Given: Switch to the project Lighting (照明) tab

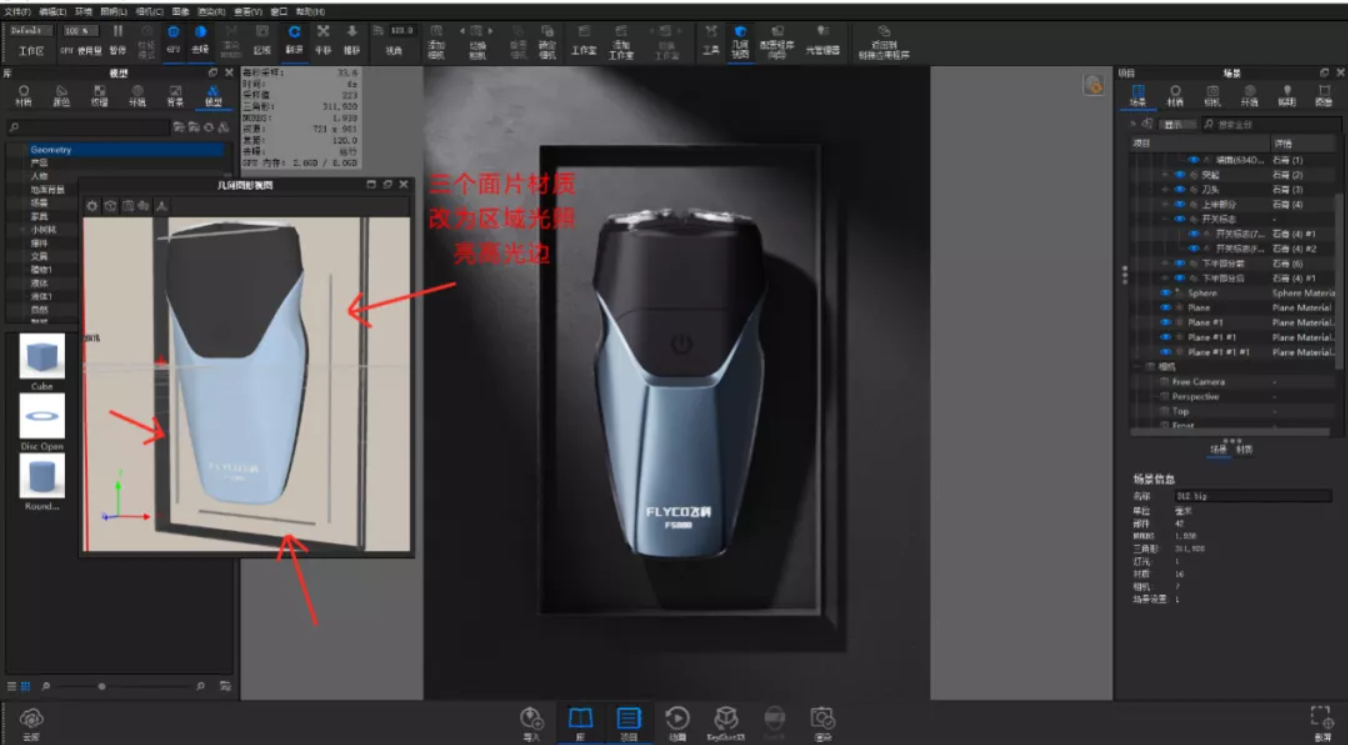Looking at the screenshot, I should click(x=1287, y=95).
